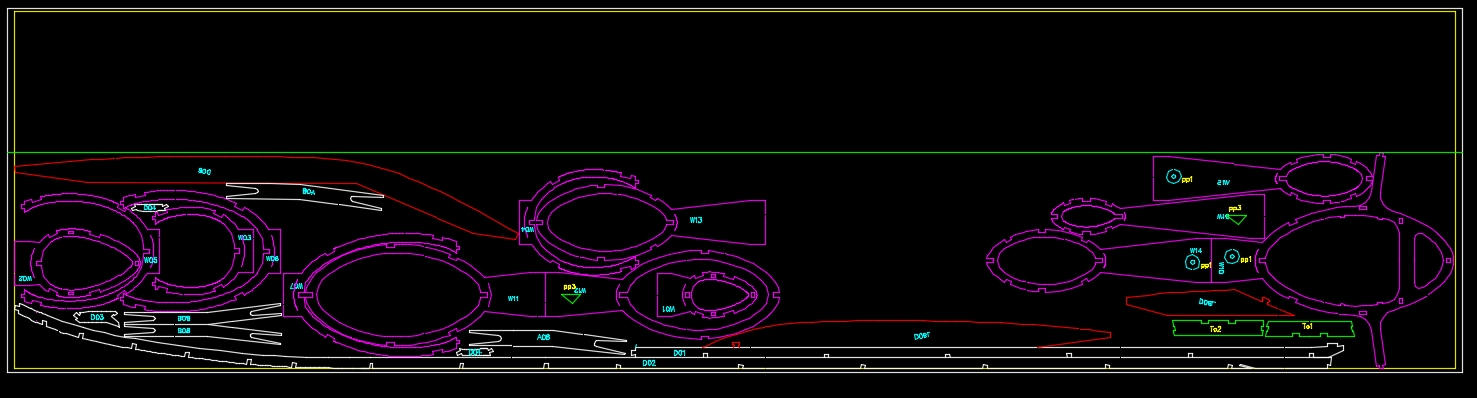Select the W08 label on magenta tab

[x=272, y=258]
